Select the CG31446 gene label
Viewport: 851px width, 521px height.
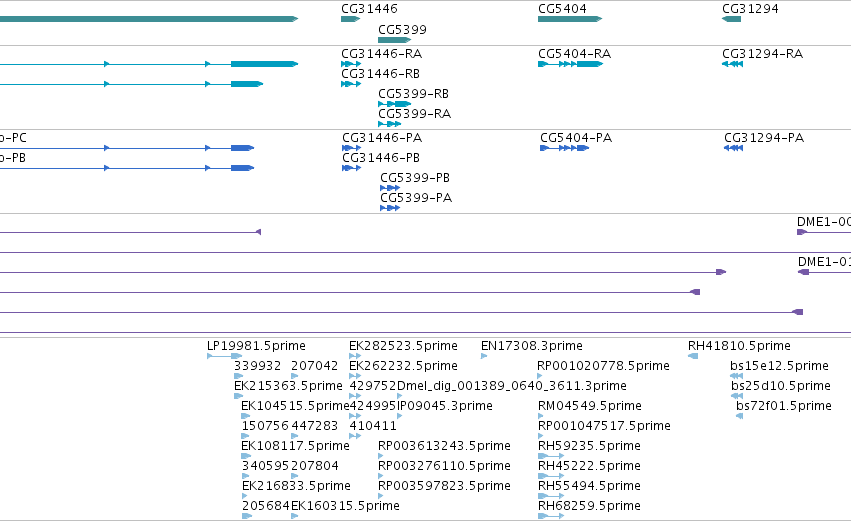369,9
